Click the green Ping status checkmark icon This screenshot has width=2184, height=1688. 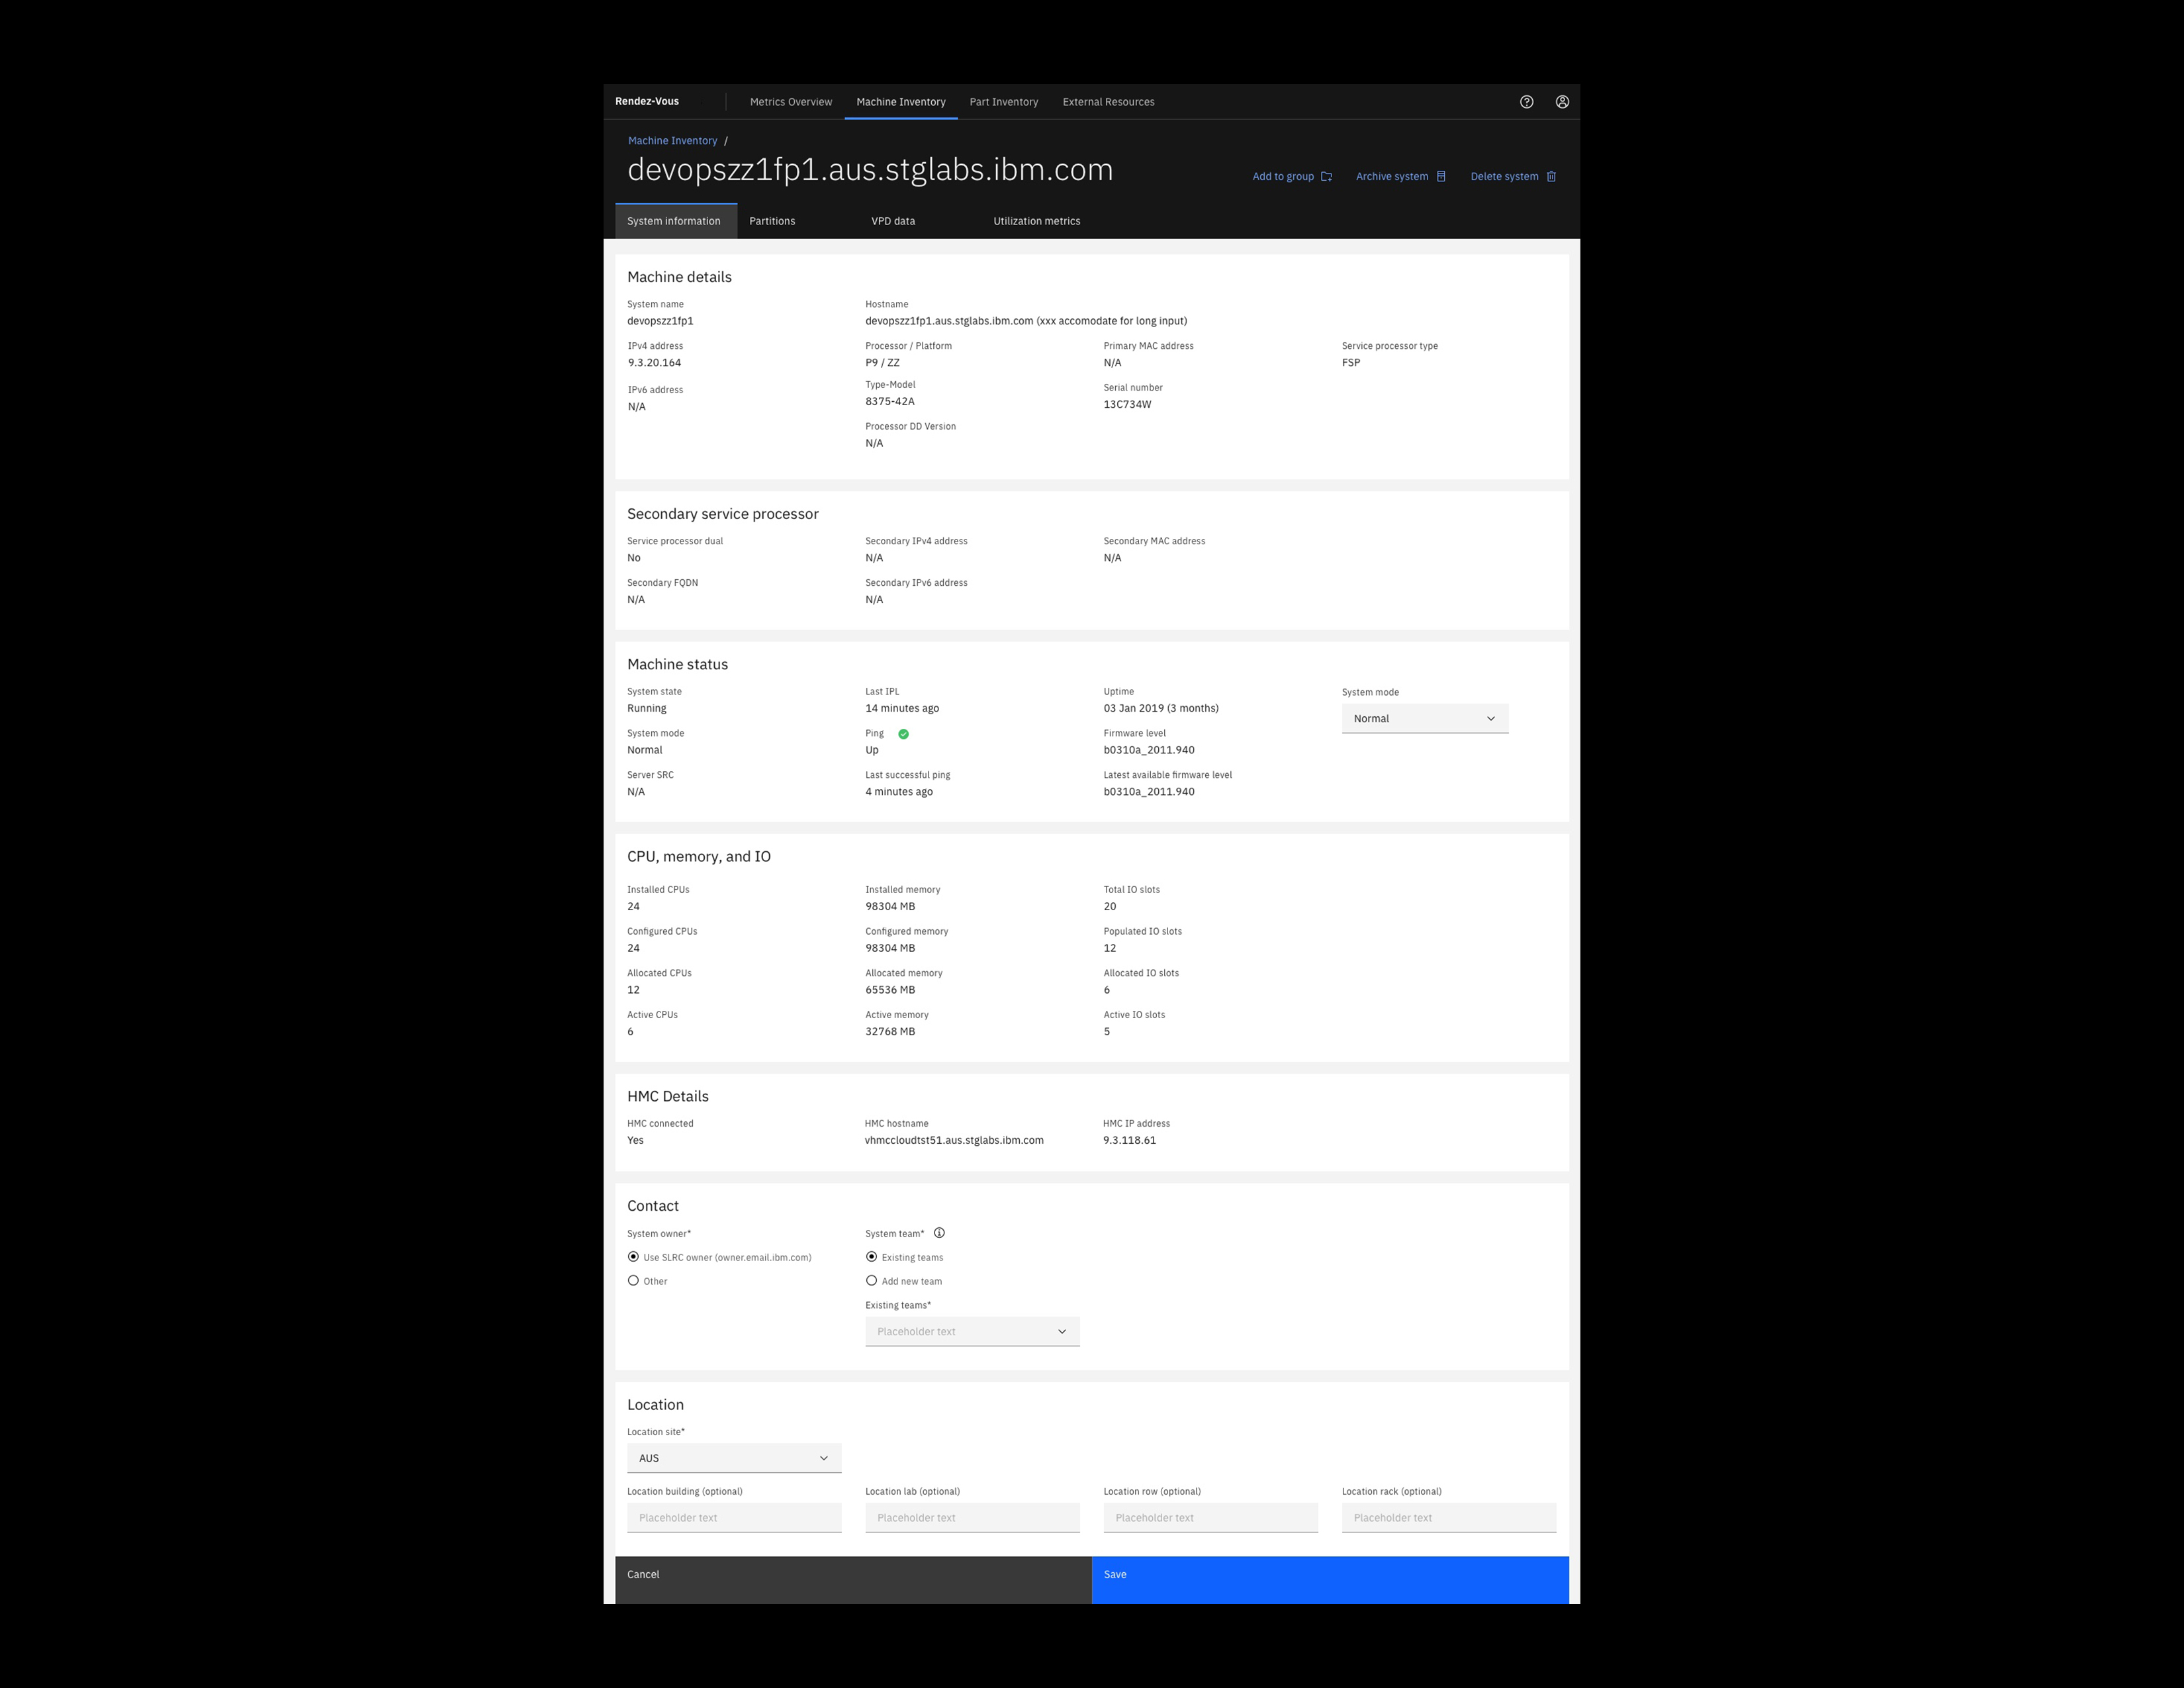pos(903,734)
